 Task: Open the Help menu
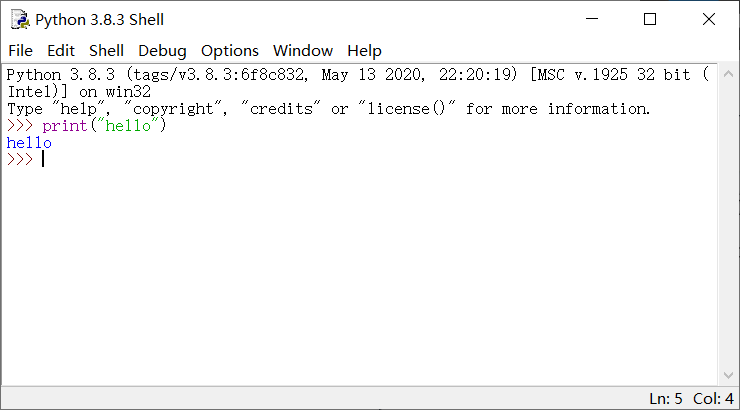tap(364, 50)
